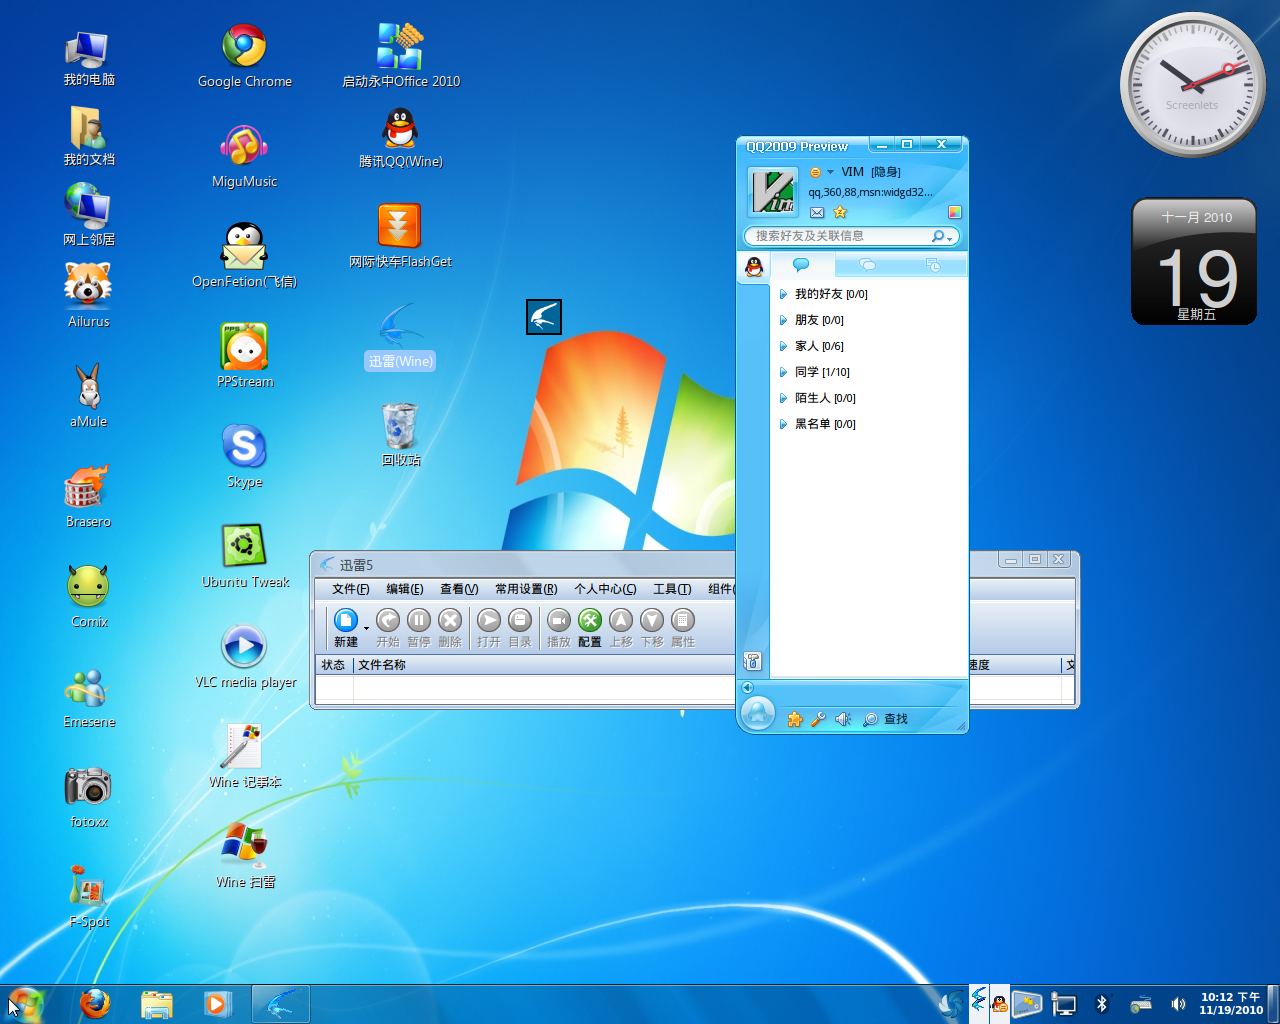Click the QQ main menu round button
The width and height of the screenshot is (1280, 1024).
757,713
